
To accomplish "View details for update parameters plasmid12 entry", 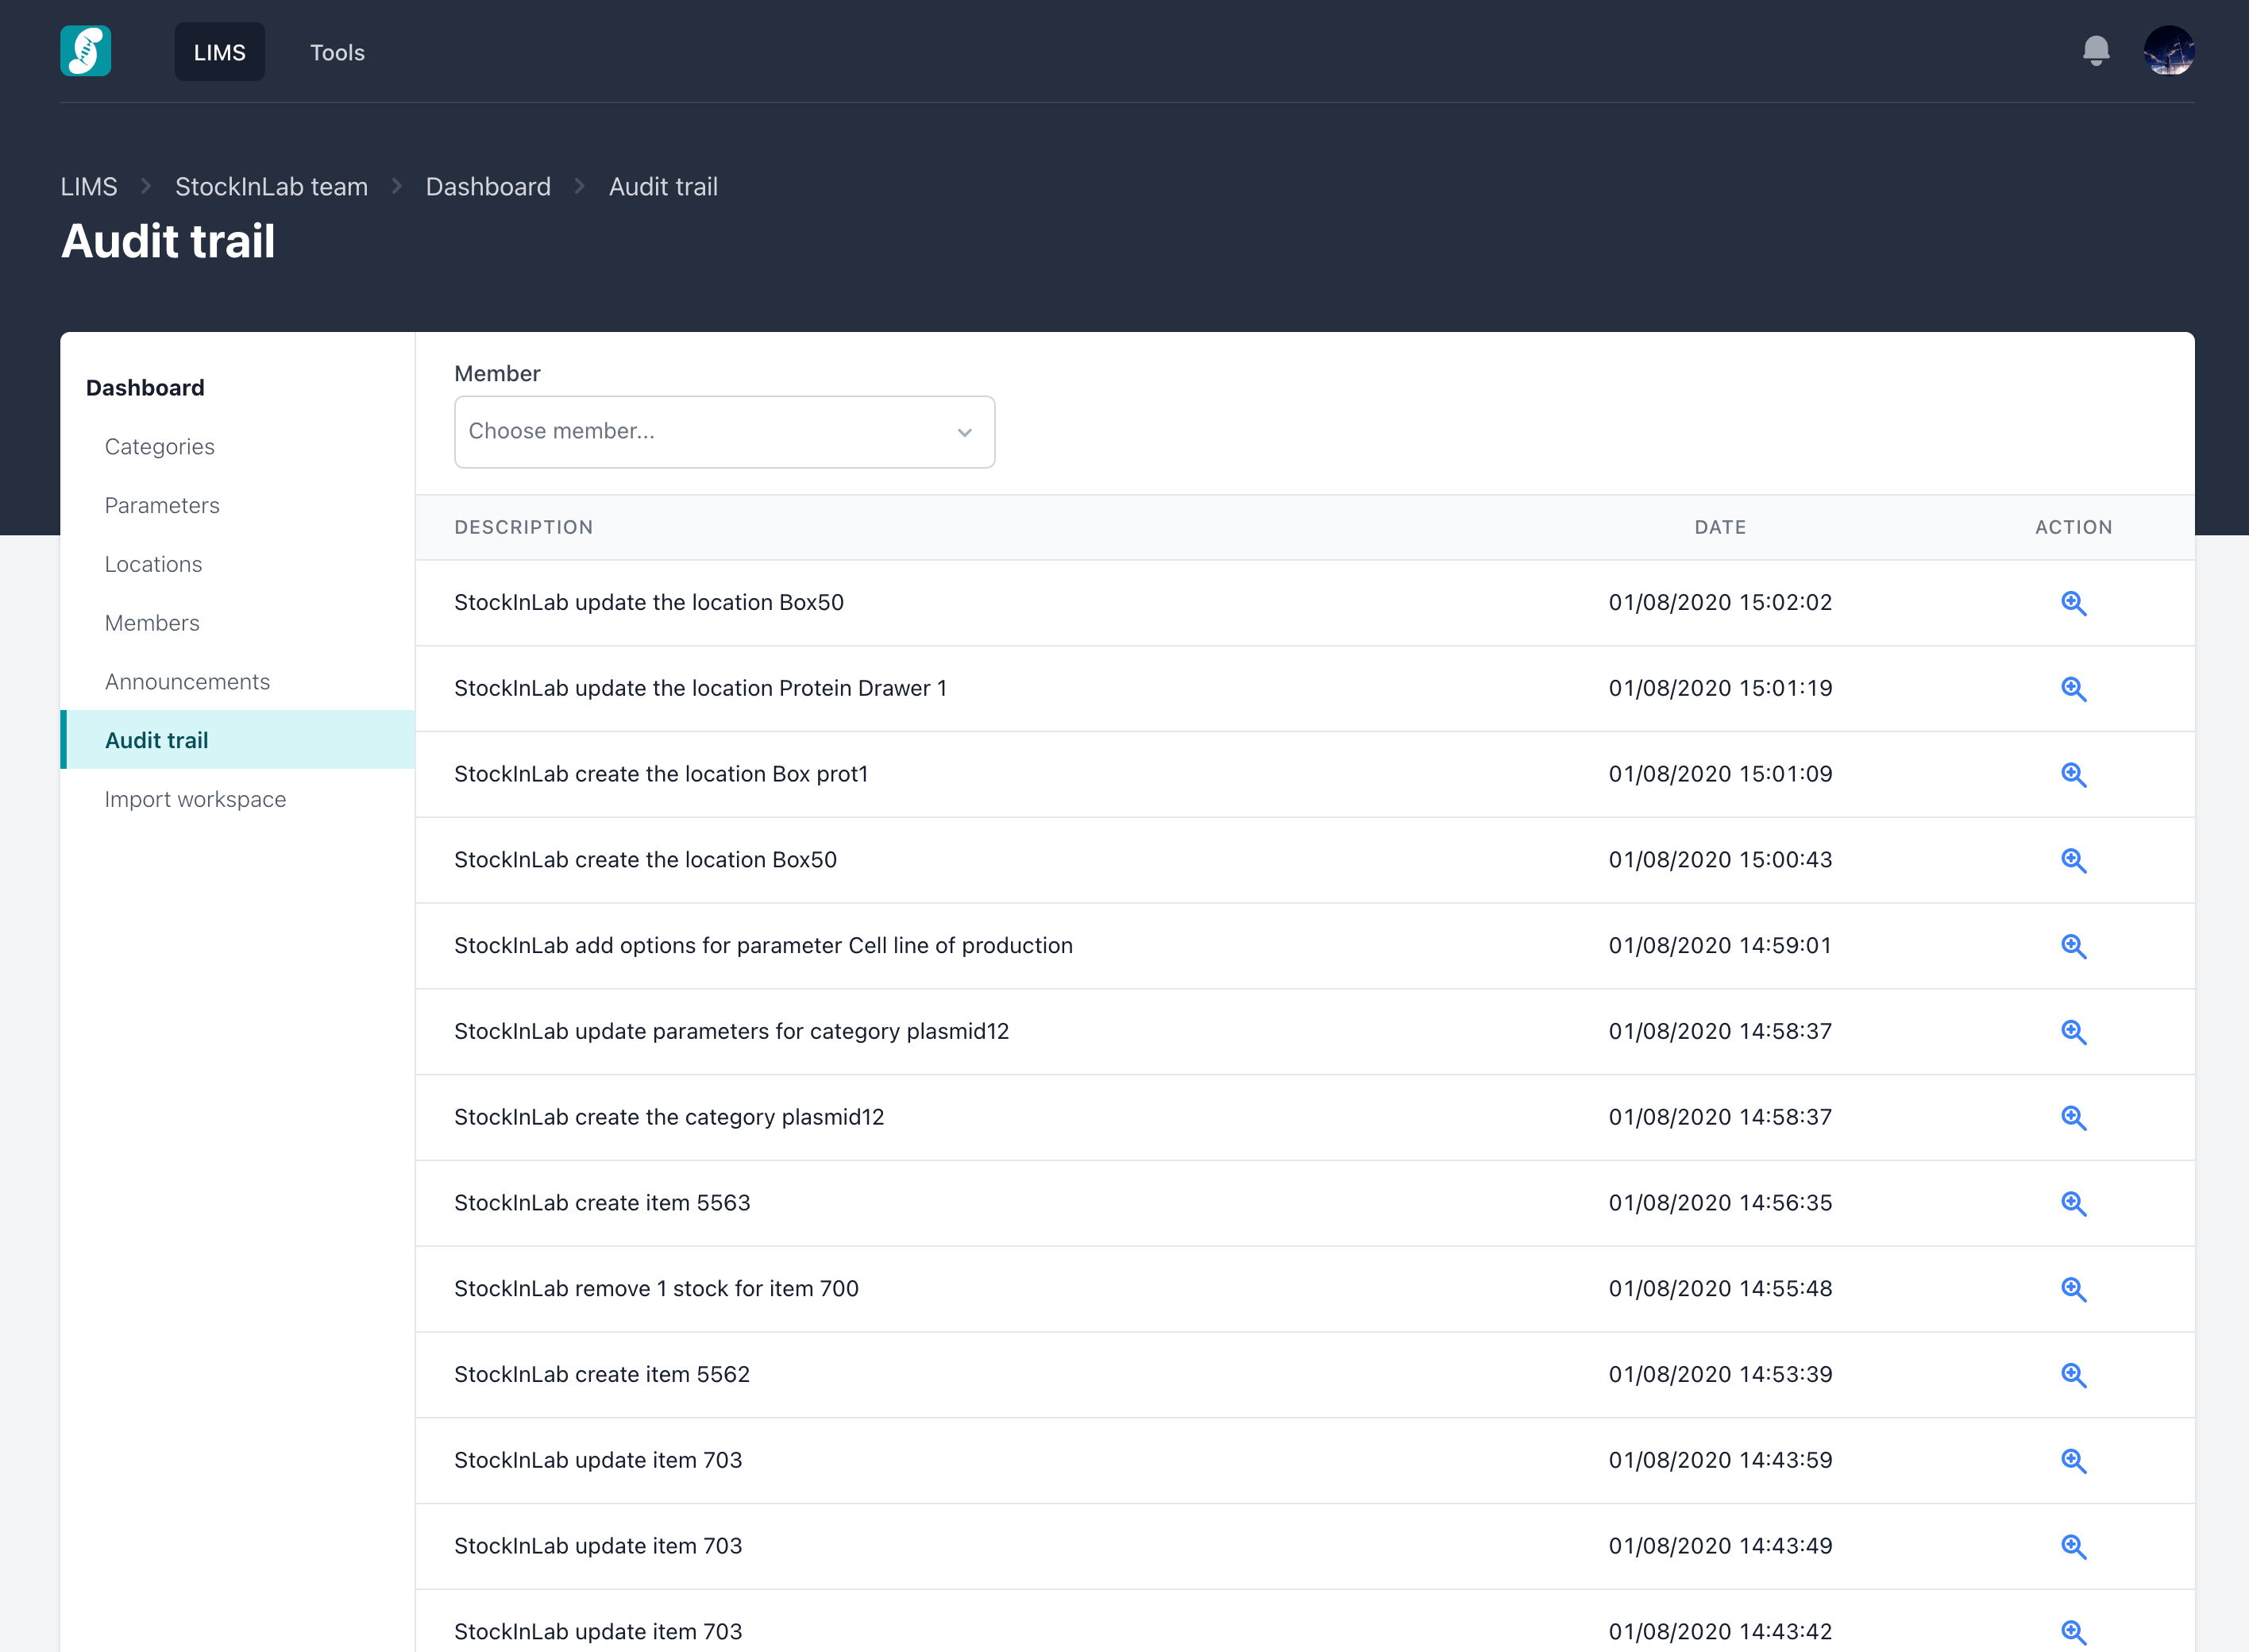I will tap(2073, 1032).
